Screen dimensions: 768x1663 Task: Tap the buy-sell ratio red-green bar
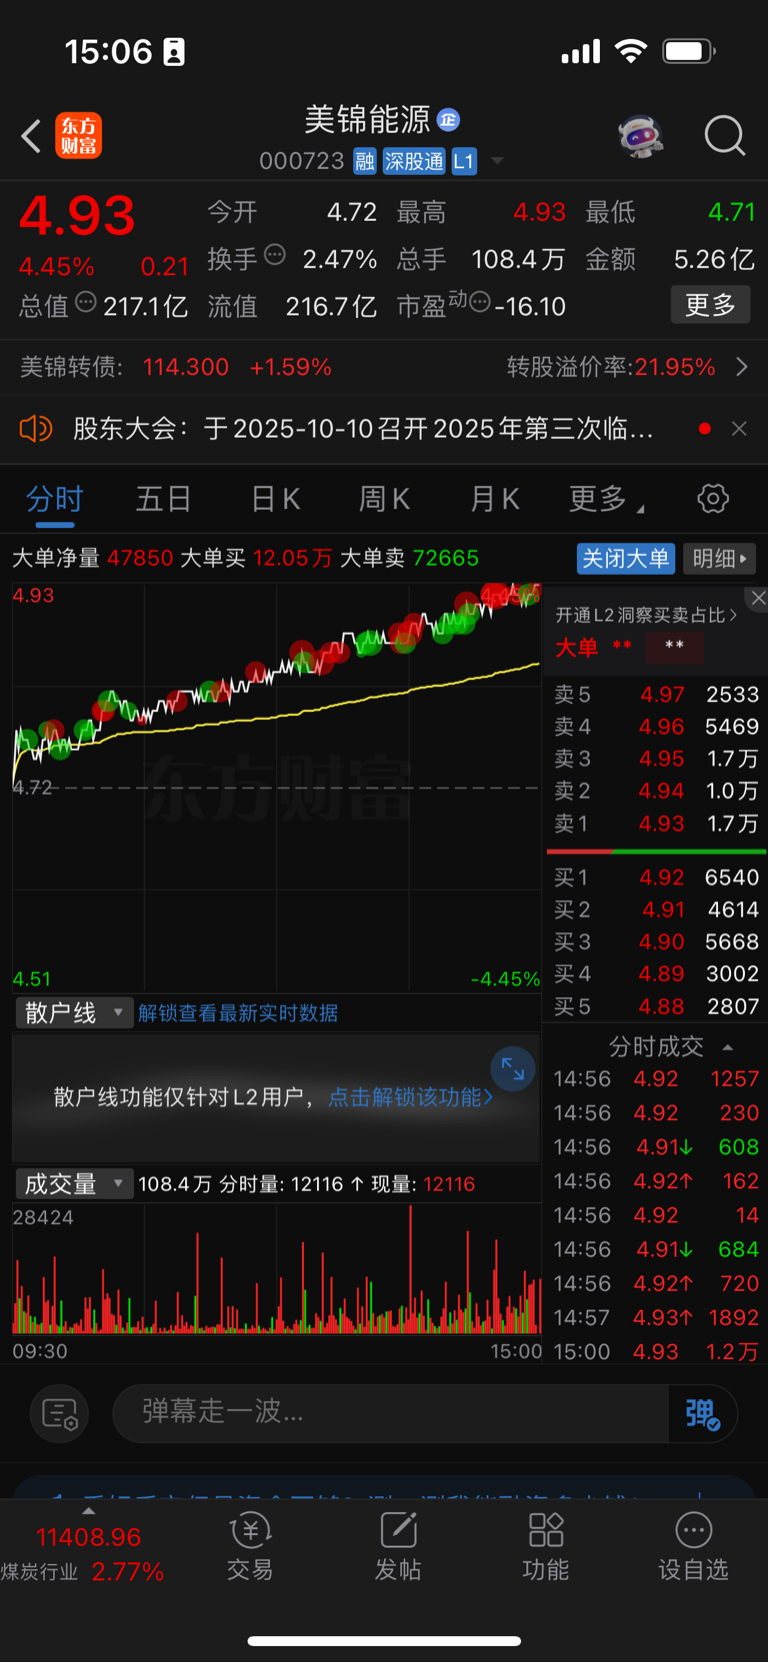tap(656, 851)
